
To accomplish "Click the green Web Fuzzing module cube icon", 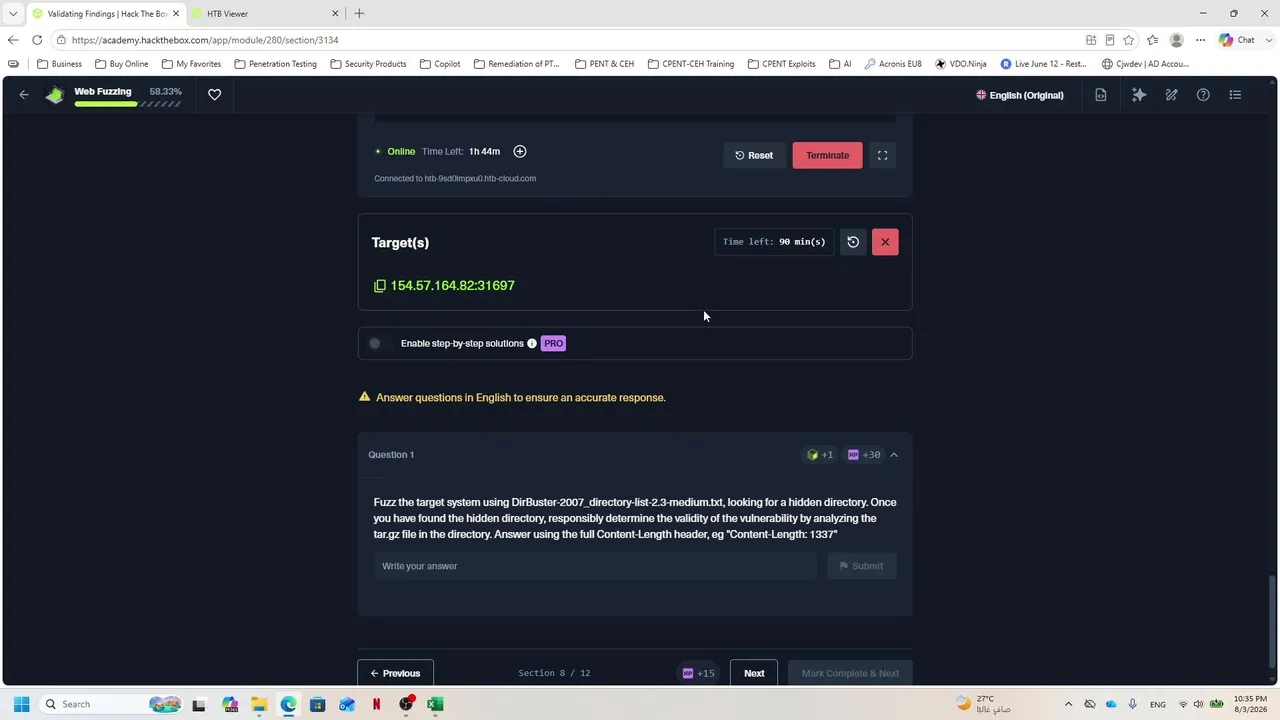I will 55,95.
